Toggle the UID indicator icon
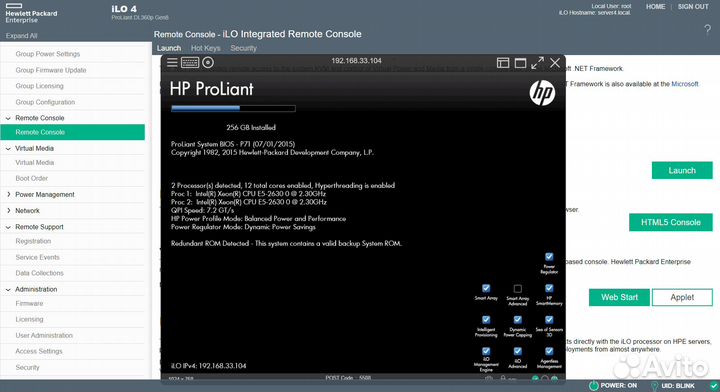 tap(654, 386)
